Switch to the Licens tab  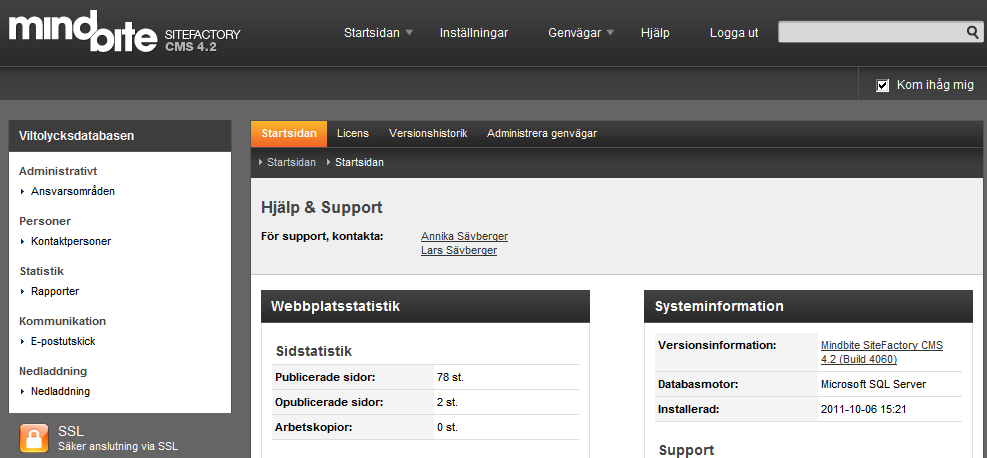[x=352, y=133]
